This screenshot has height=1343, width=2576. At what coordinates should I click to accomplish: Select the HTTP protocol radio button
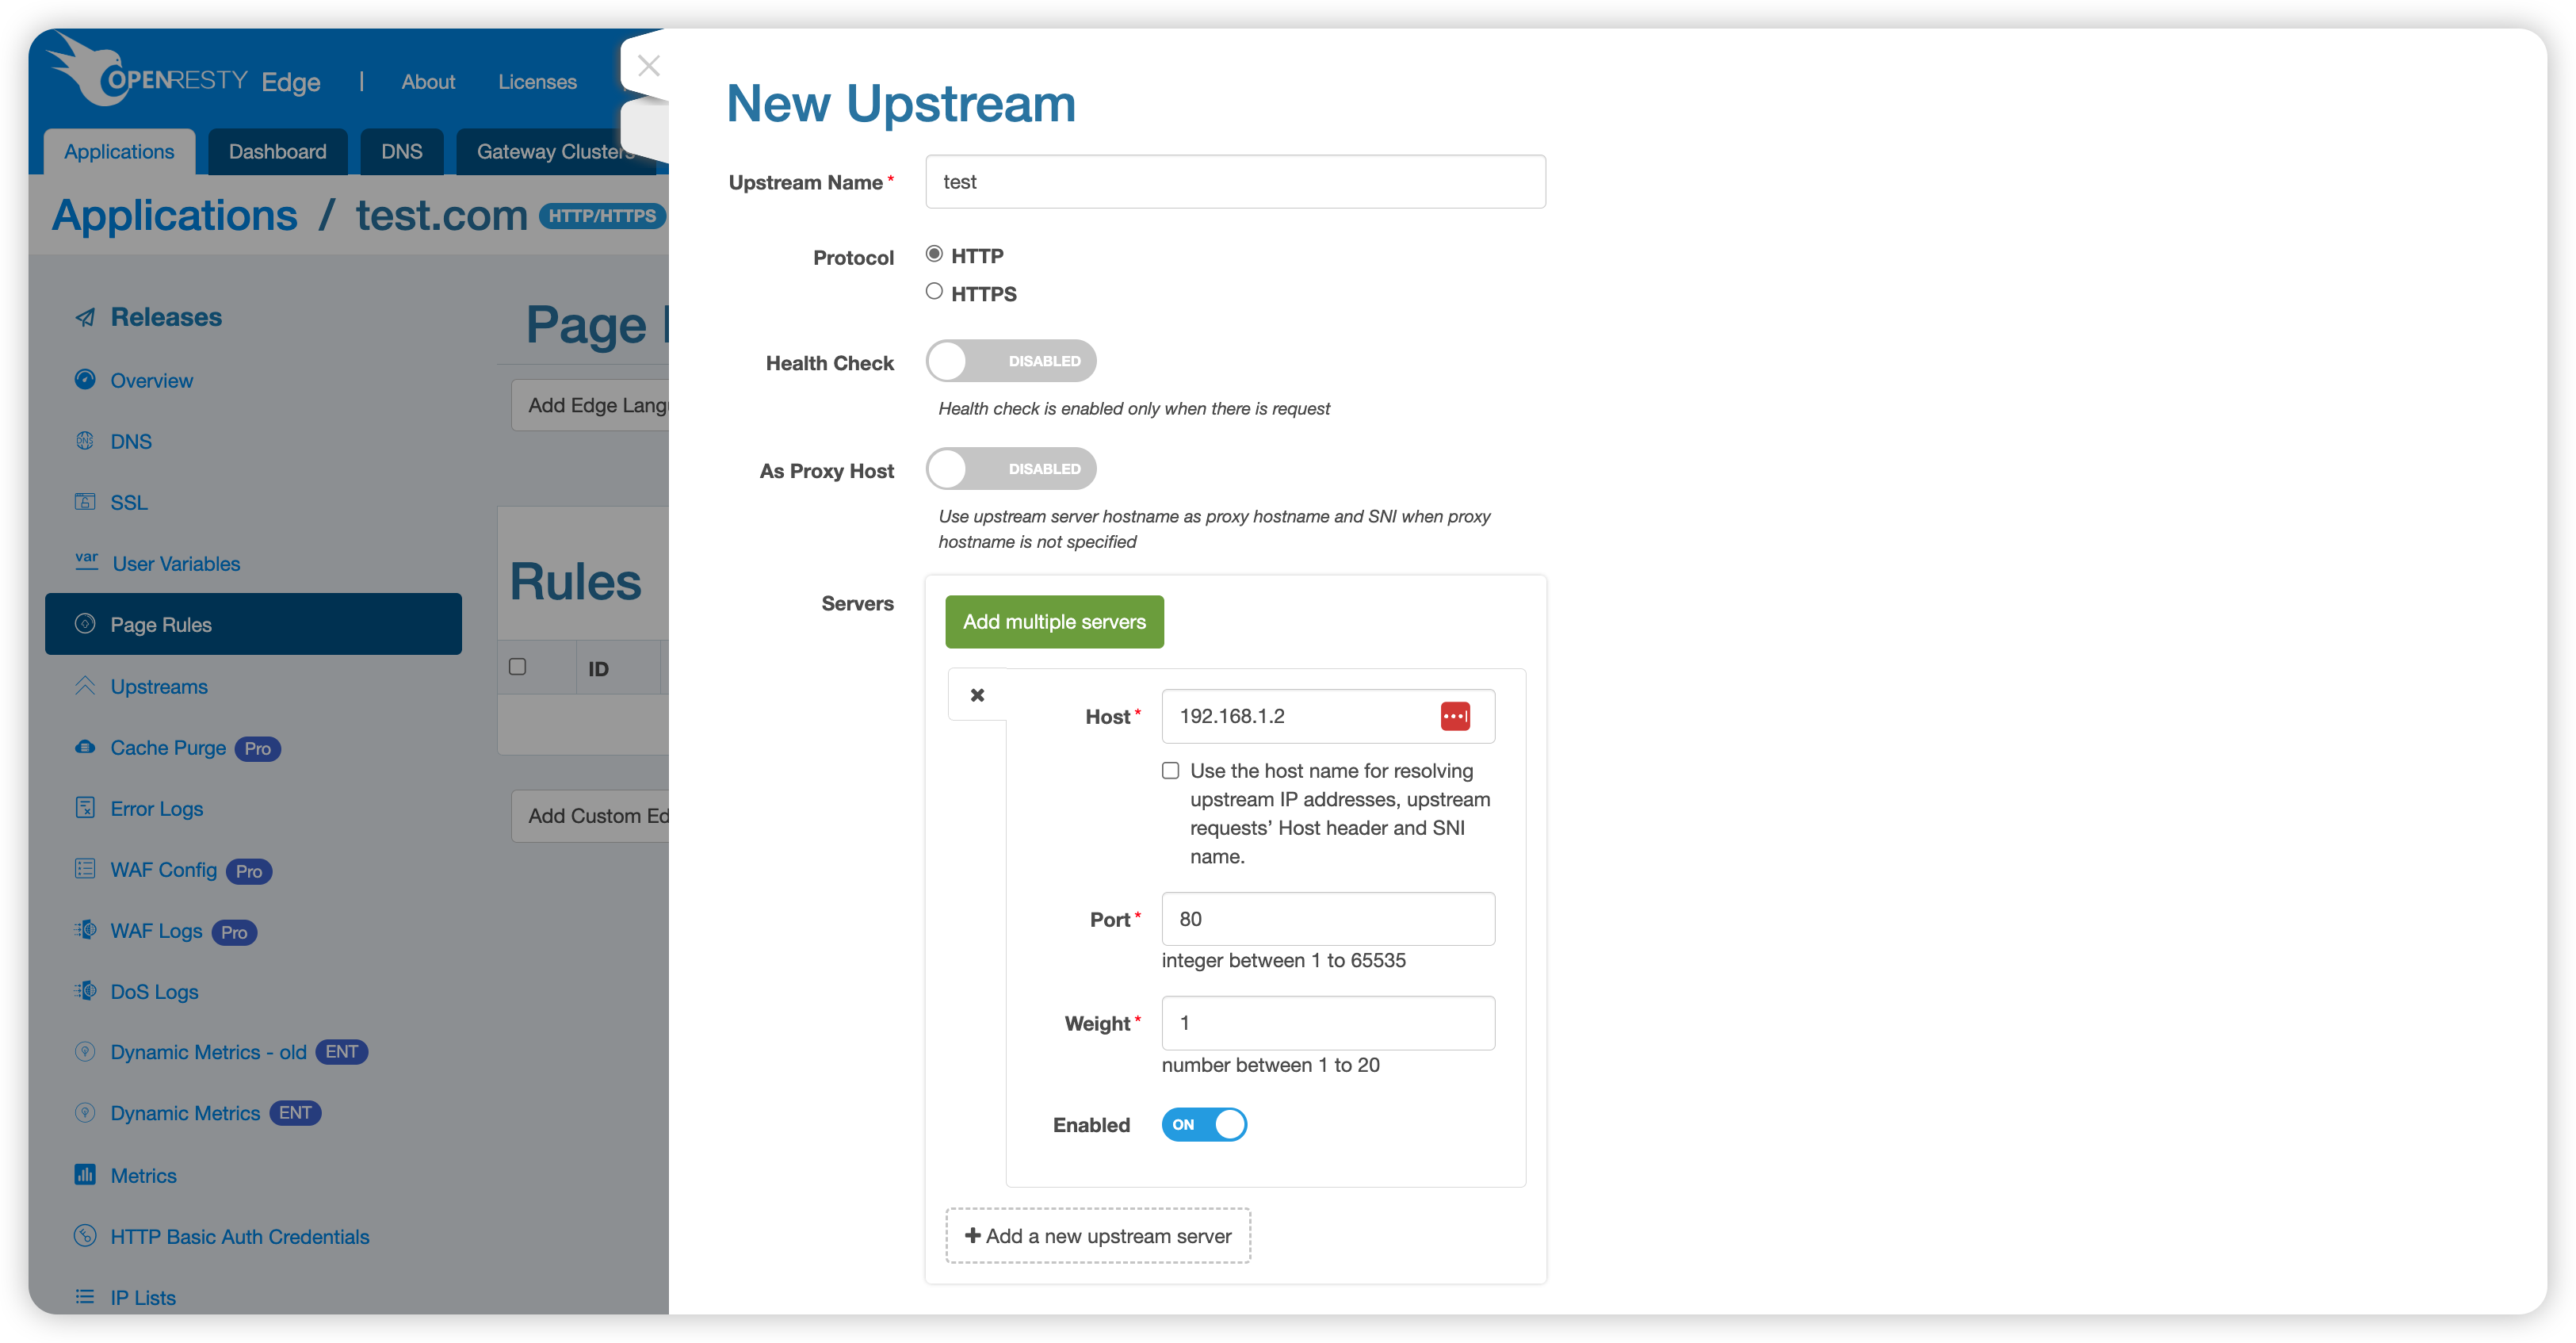[x=934, y=254]
